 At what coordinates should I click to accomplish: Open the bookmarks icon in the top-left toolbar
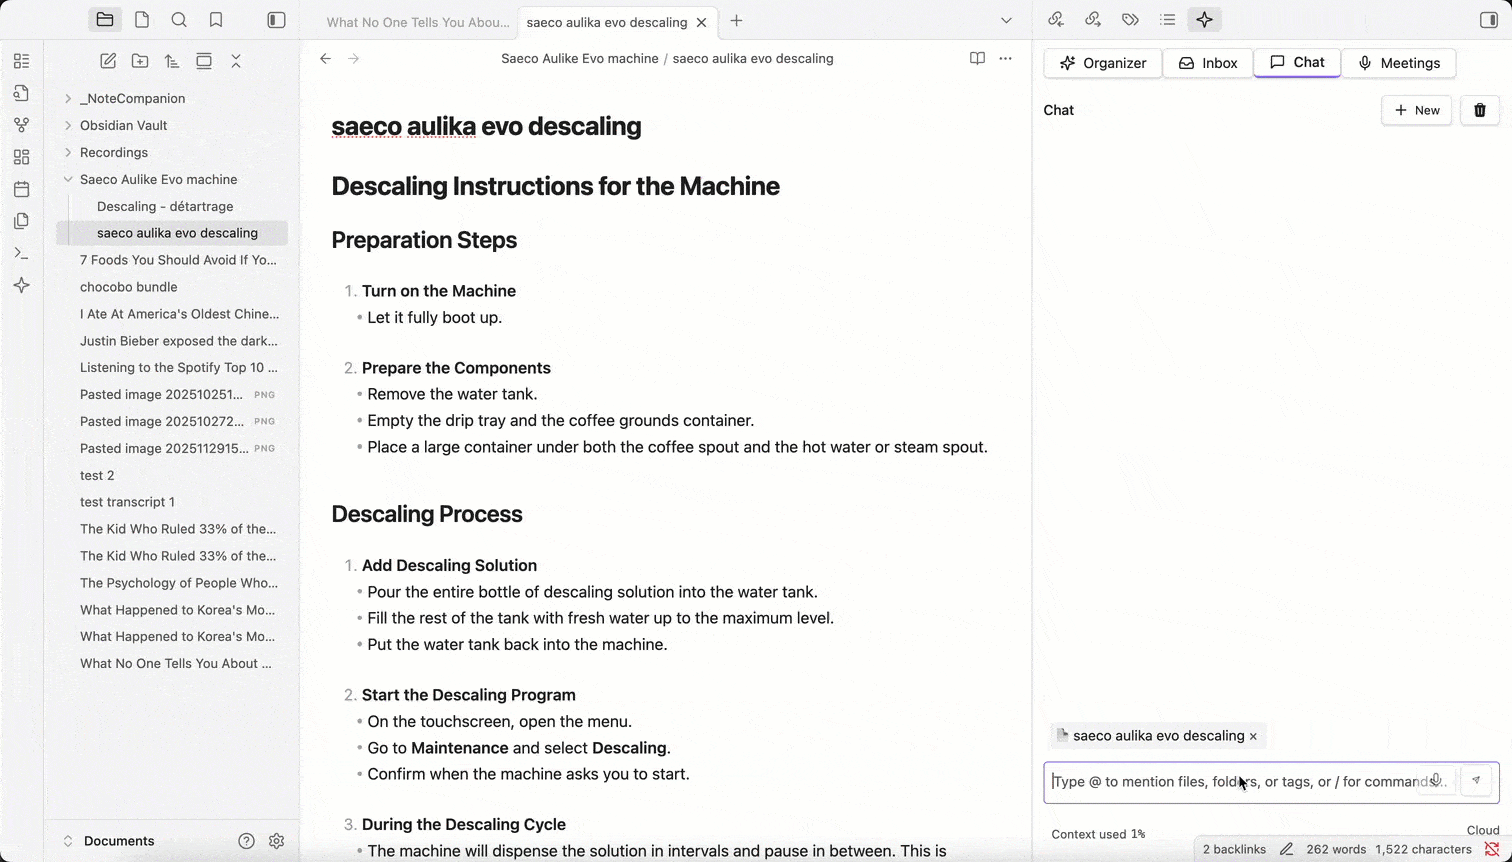point(214,19)
